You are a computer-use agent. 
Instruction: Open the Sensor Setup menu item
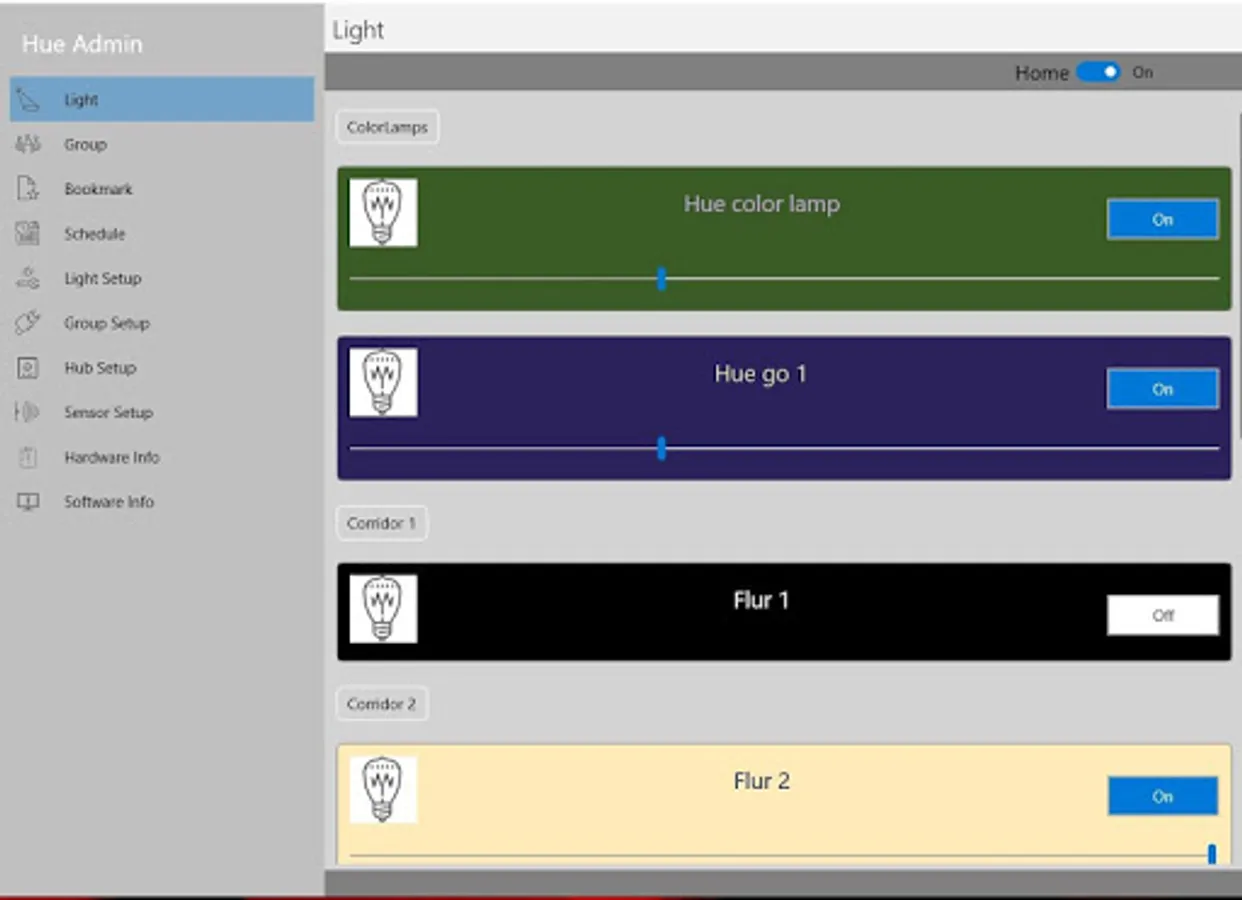click(x=162, y=412)
